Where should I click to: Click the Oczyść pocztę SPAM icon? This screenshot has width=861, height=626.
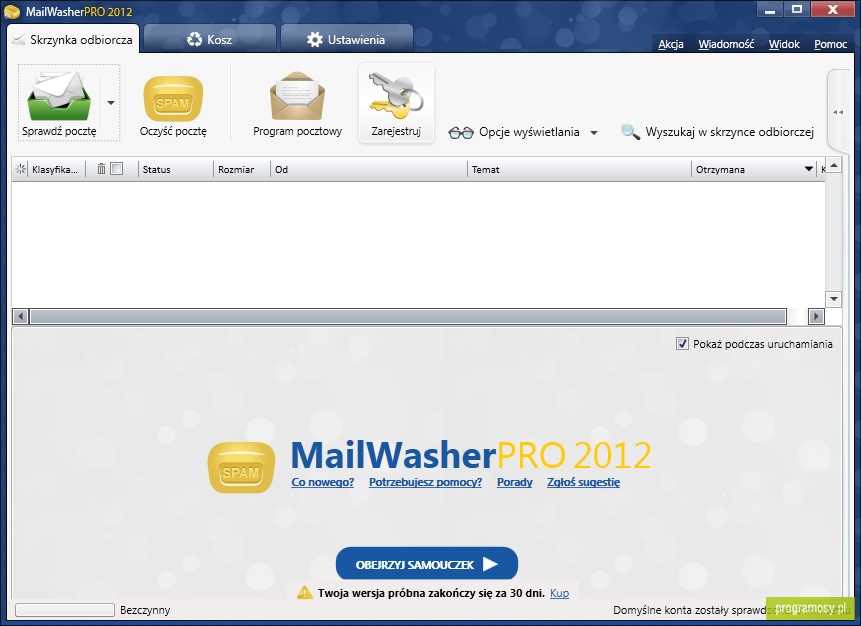173,99
